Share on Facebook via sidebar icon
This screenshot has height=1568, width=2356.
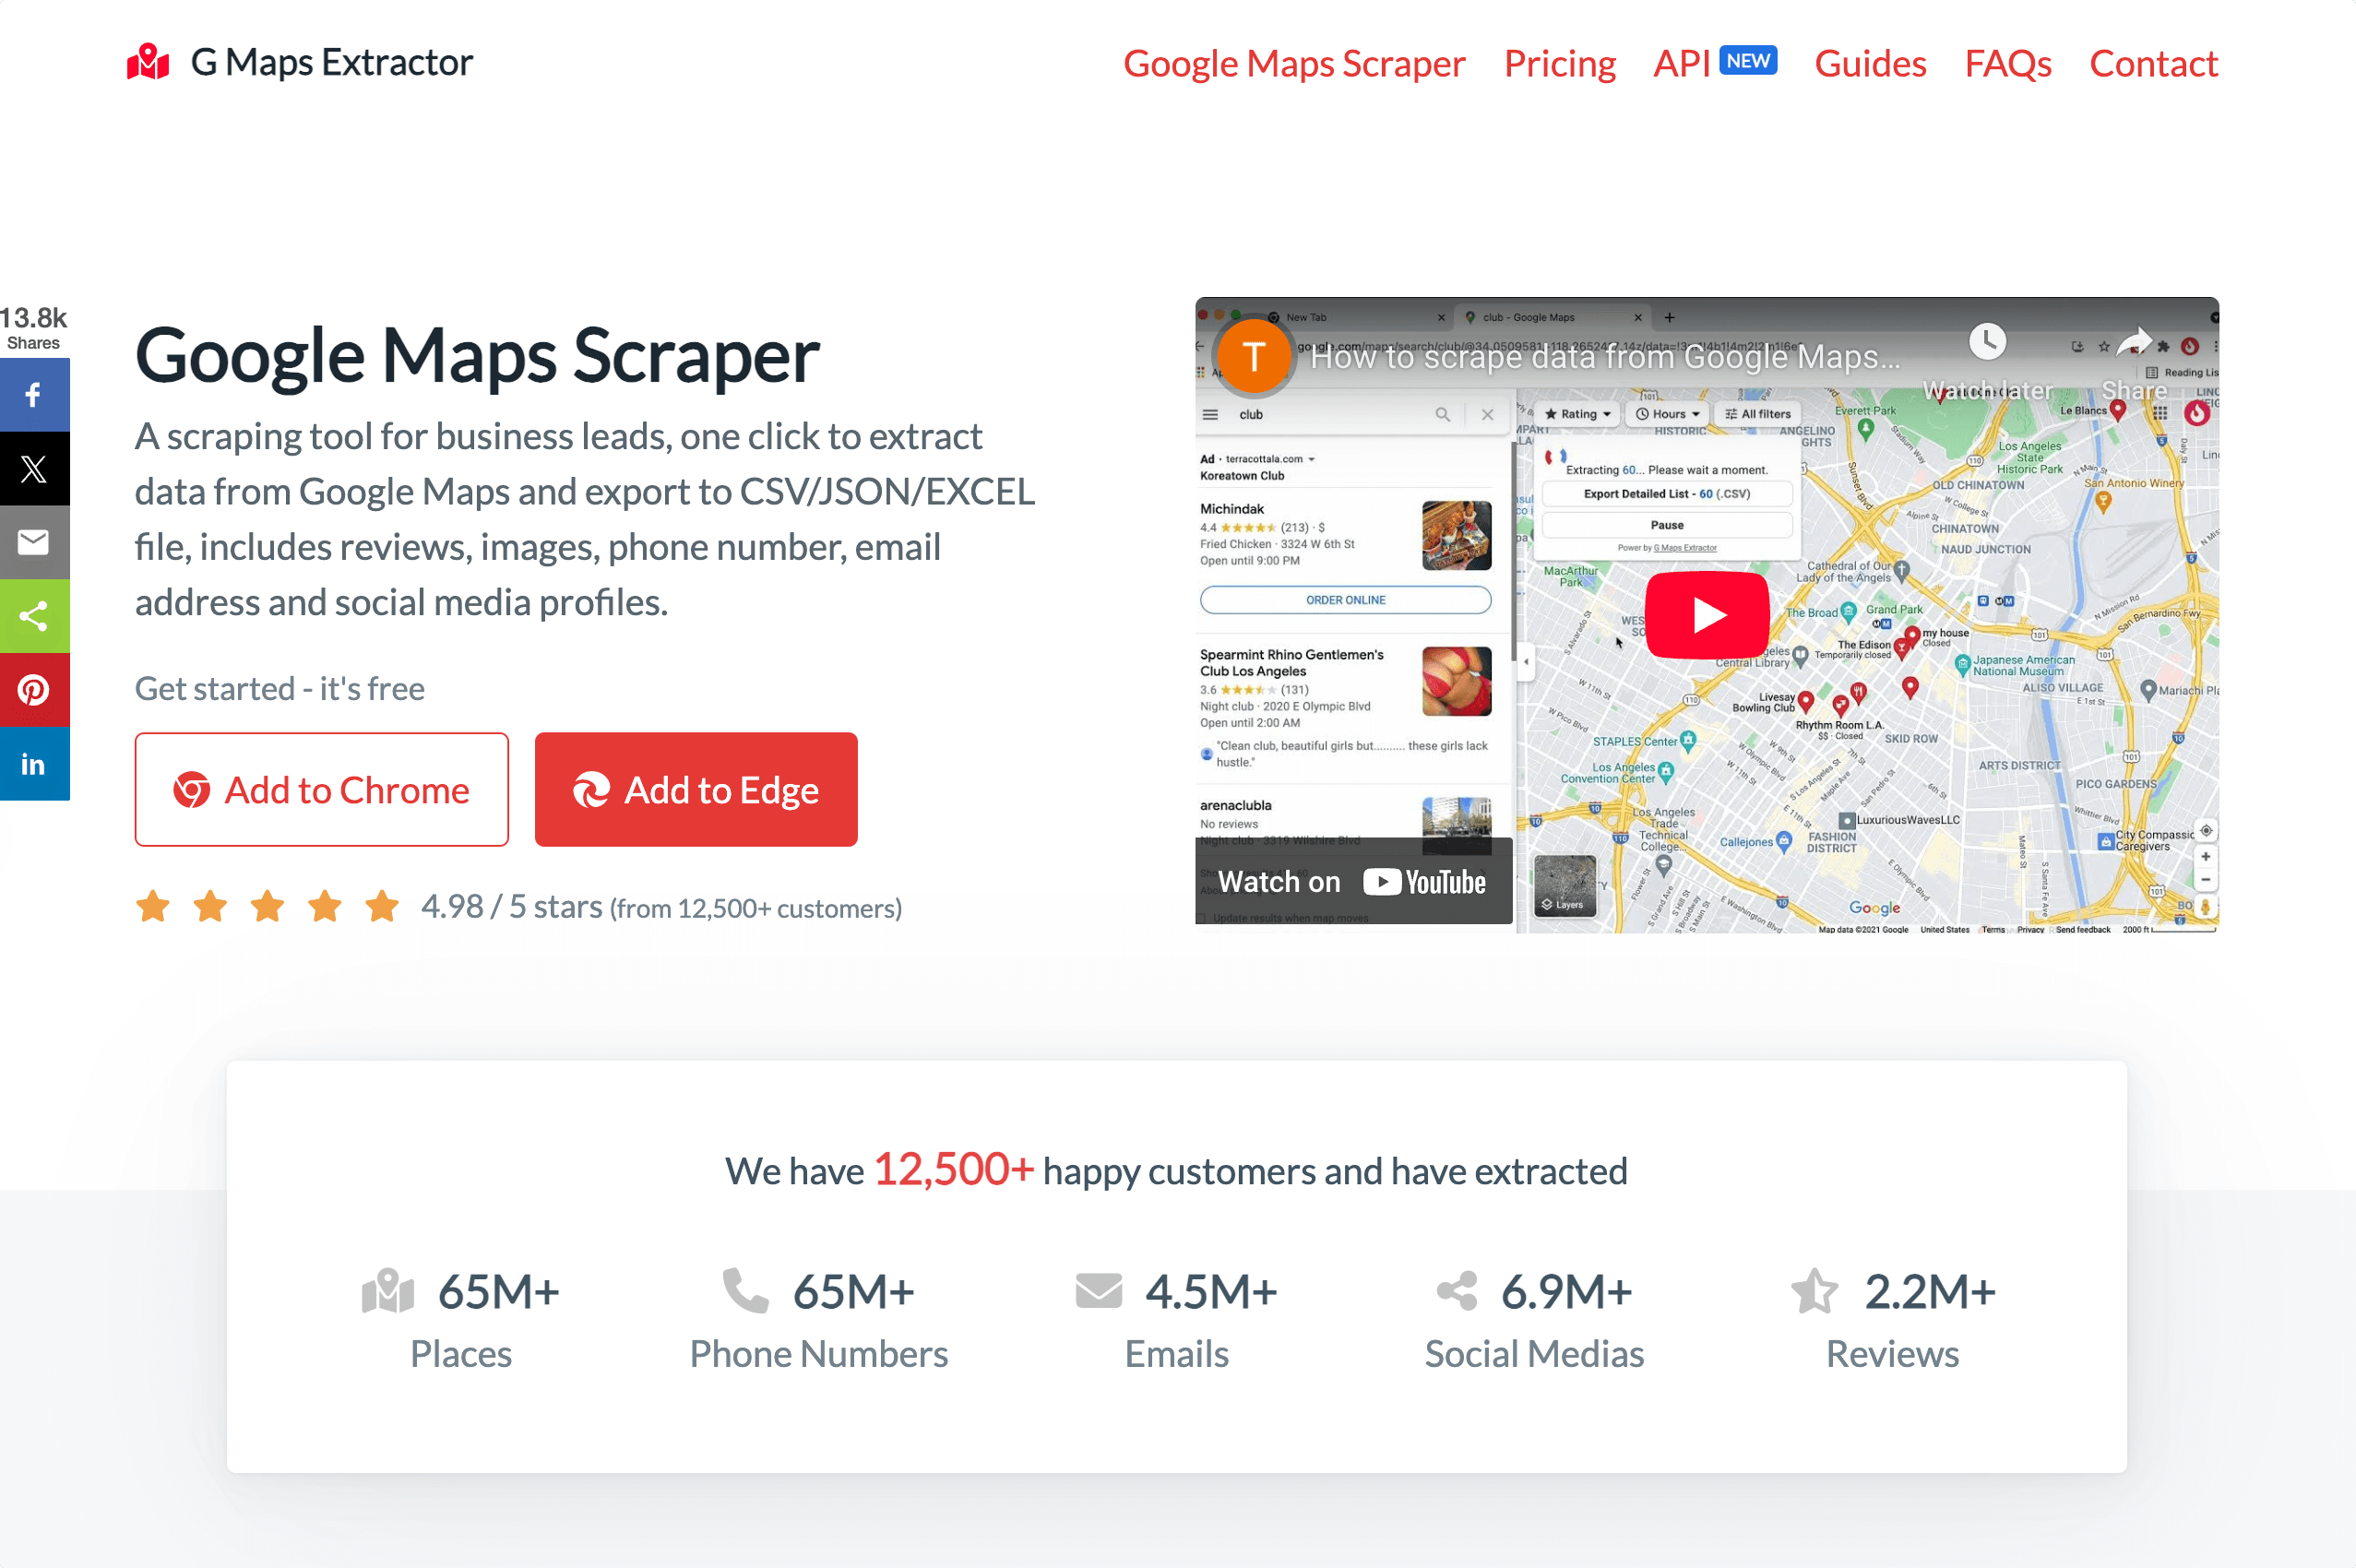[x=34, y=395]
